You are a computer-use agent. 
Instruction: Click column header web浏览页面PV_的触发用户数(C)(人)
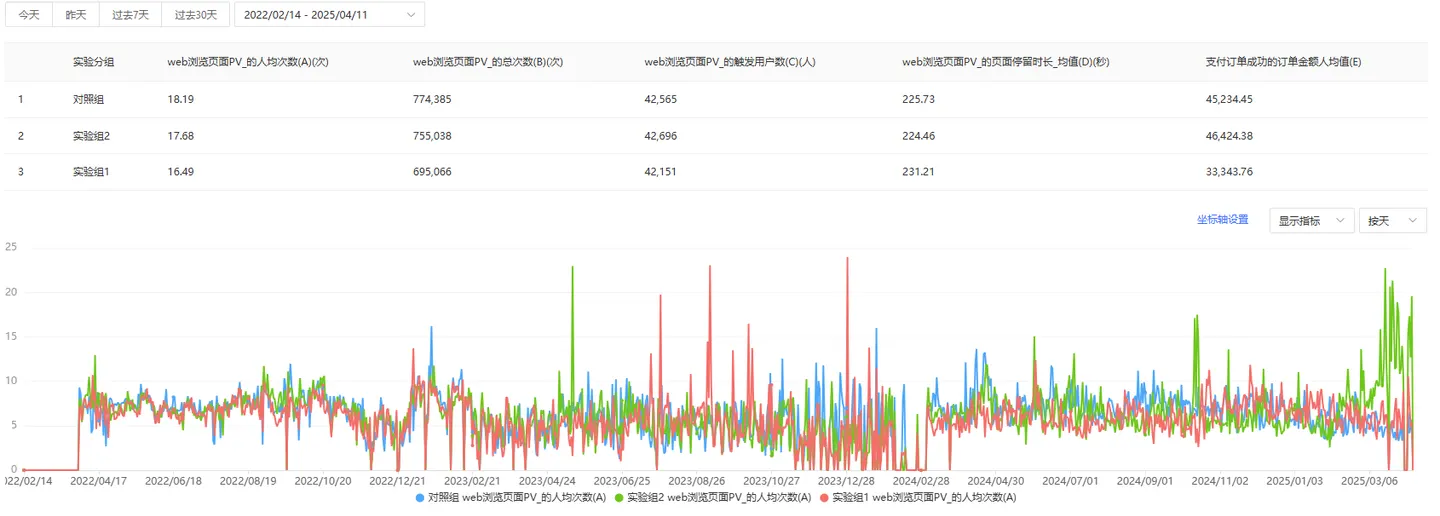click(730, 62)
